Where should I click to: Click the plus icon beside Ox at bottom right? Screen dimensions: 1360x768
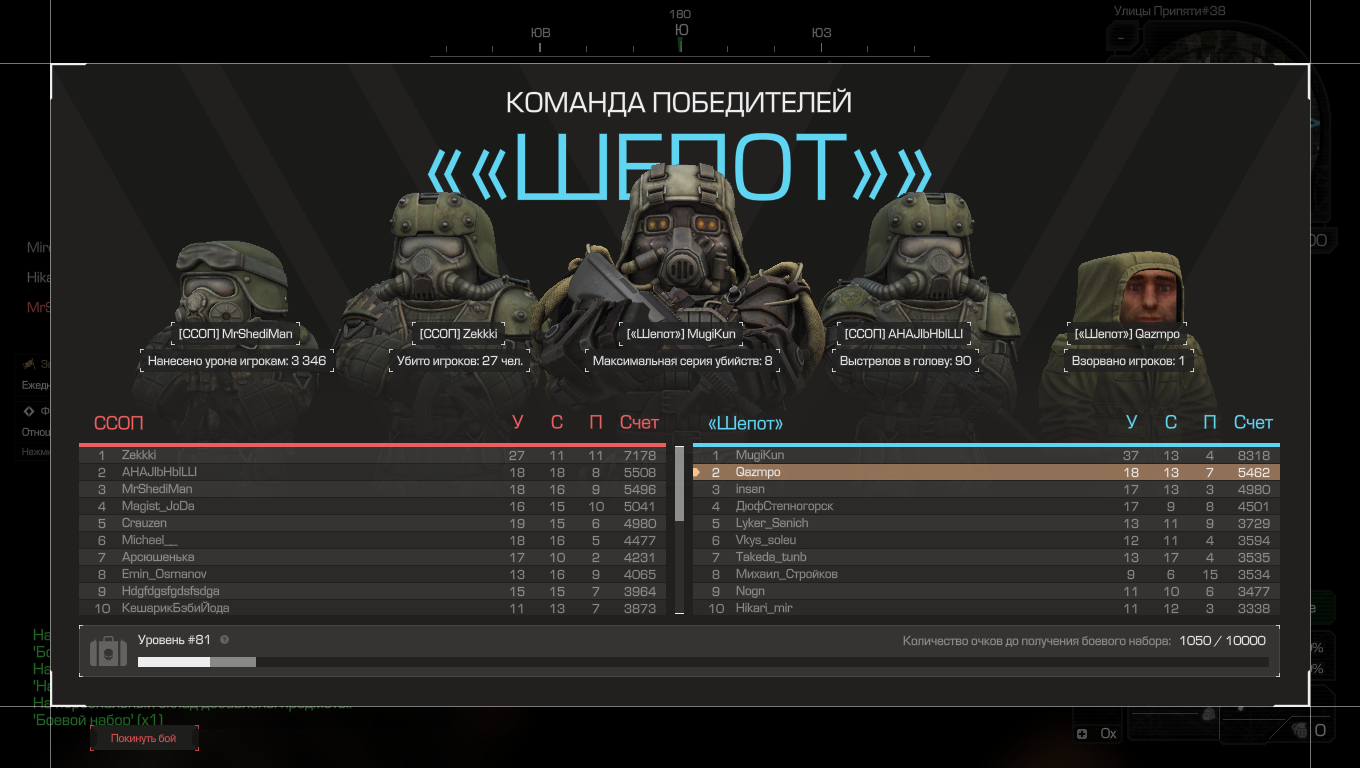1082,734
